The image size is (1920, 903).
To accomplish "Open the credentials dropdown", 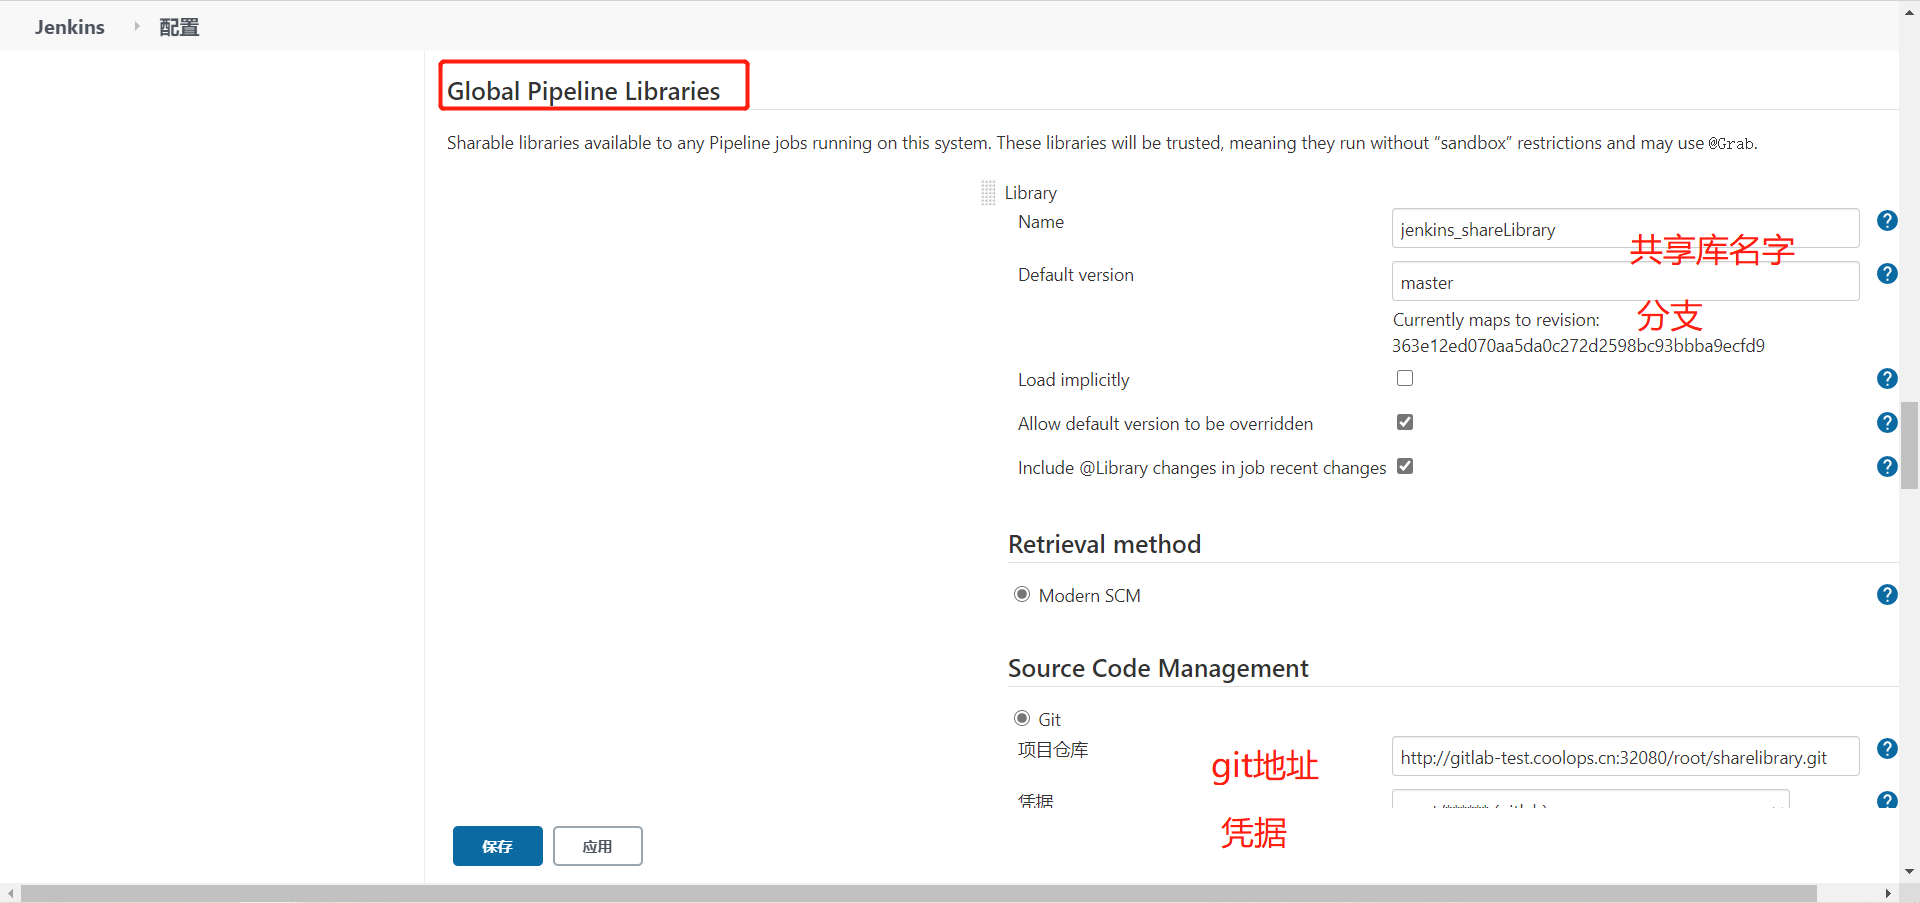I will pyautogui.click(x=1590, y=799).
